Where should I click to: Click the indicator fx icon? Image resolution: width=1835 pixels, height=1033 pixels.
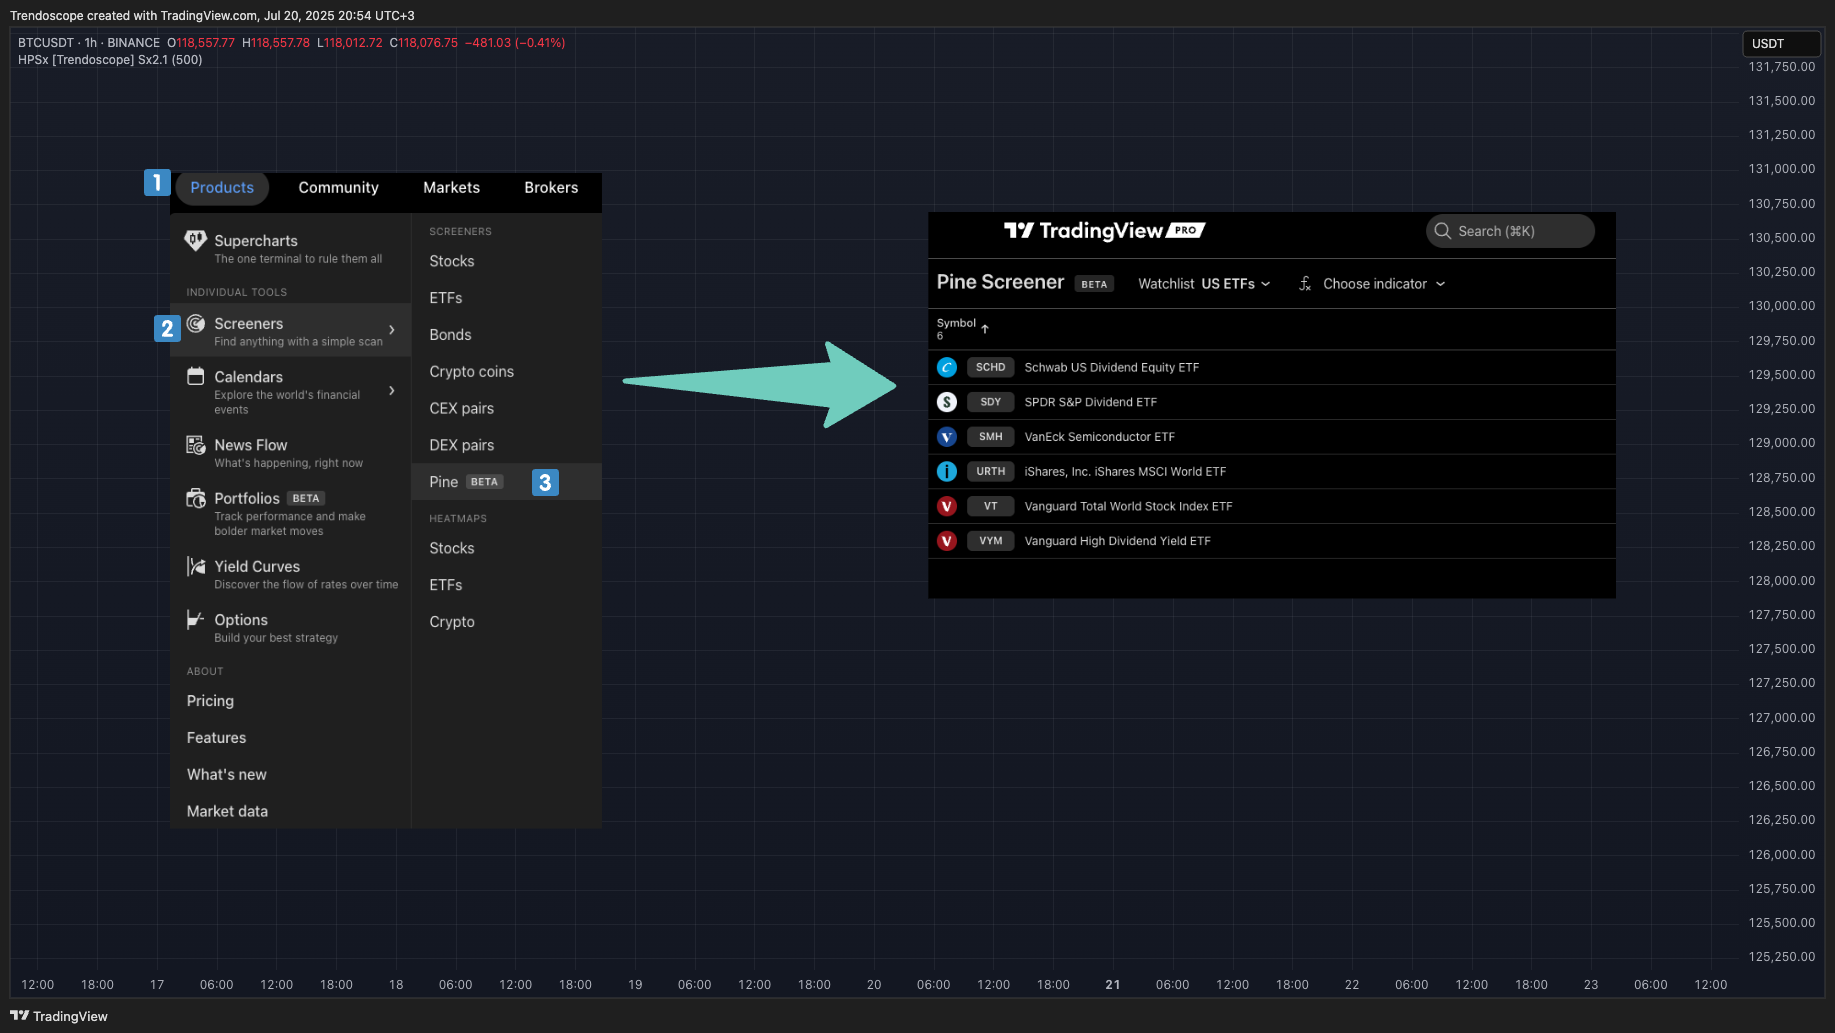click(1305, 284)
